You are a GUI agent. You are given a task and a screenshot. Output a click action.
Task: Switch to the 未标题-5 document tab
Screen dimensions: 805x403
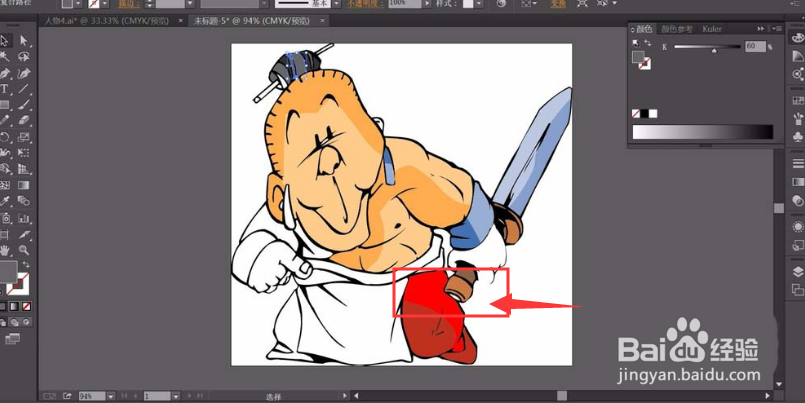[x=252, y=21]
